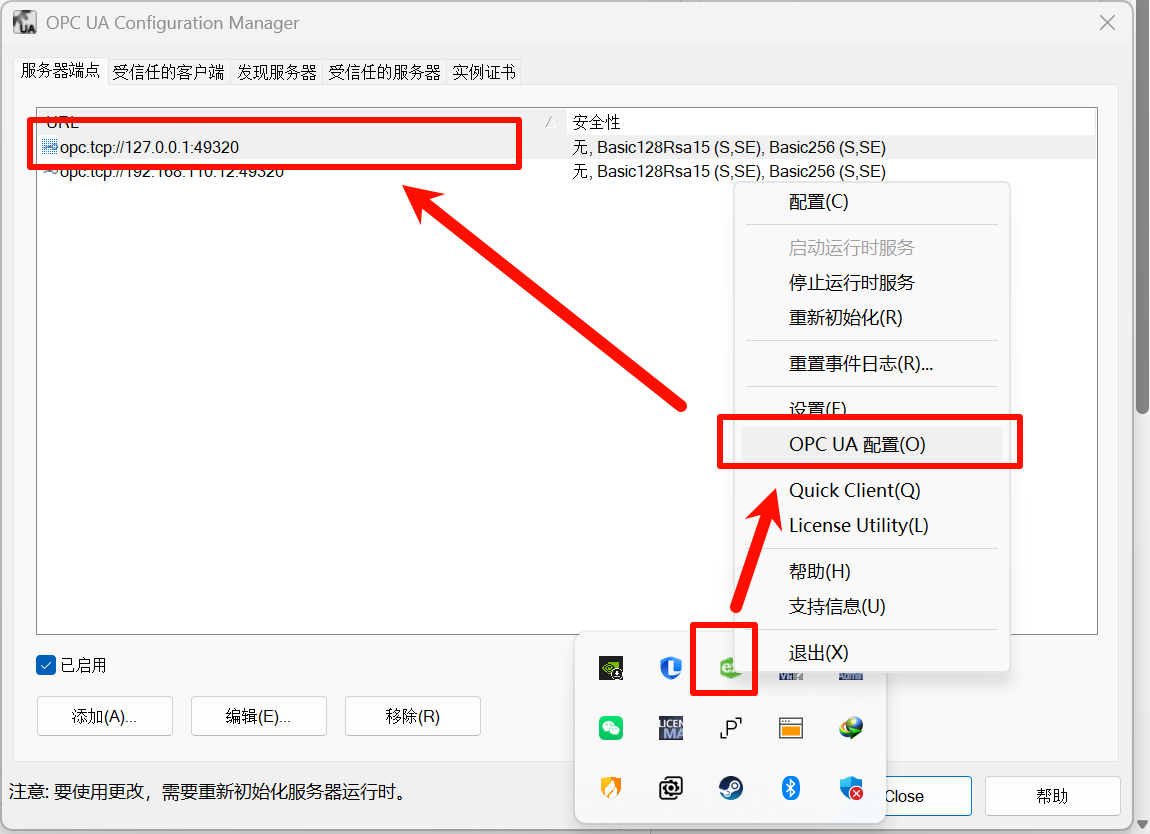Switch to the 受信任的客户端 tab
The image size is (1150, 834).
point(168,72)
